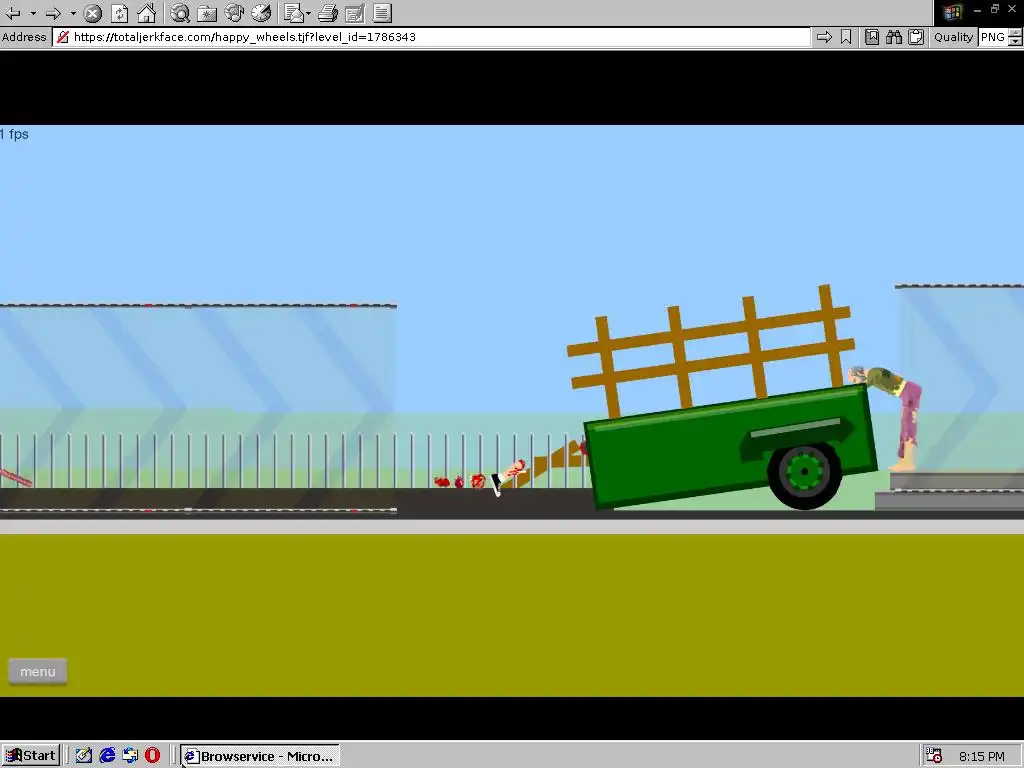The width and height of the screenshot is (1024, 768).
Task: Click the Mail envelope icon
Action: (x=294, y=13)
